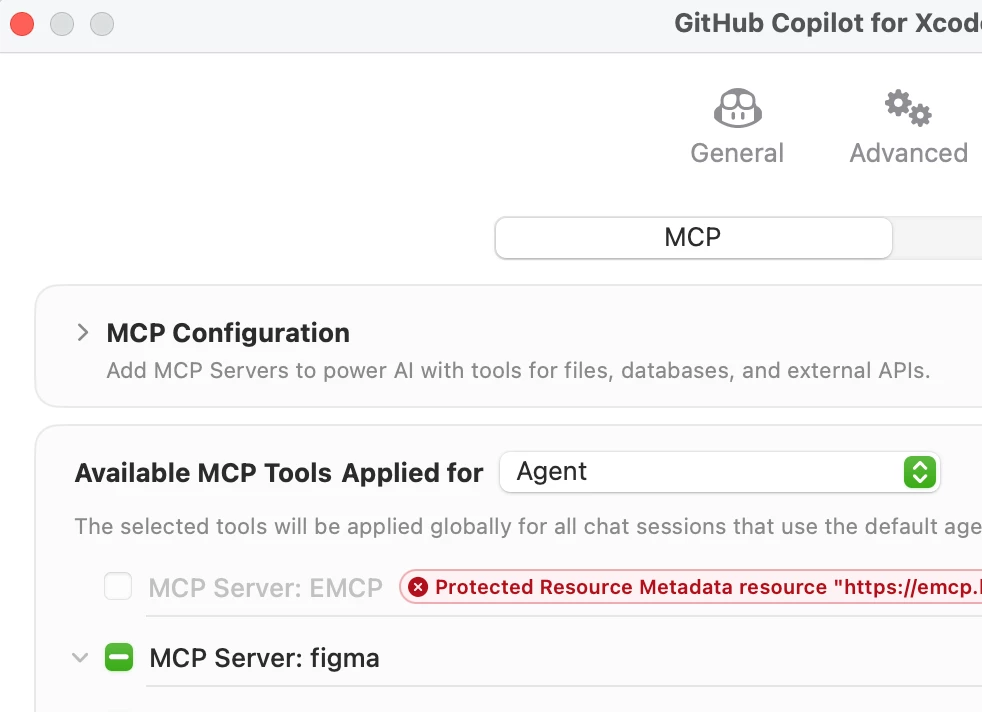The width and height of the screenshot is (982, 712).
Task: Expand the MCP Configuration section chevron
Action: (x=83, y=333)
